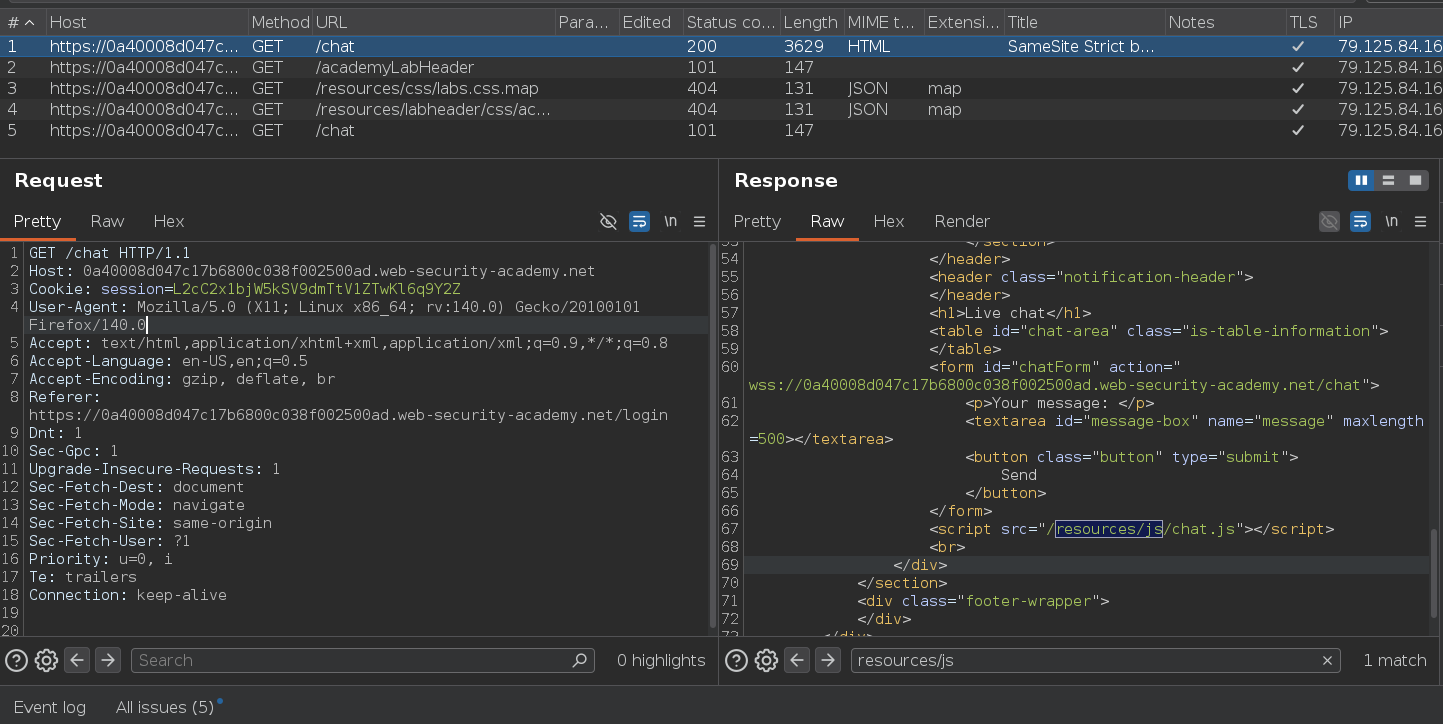This screenshot has height=724, width=1443.
Task: Go to next match in Request search
Action: [108, 660]
